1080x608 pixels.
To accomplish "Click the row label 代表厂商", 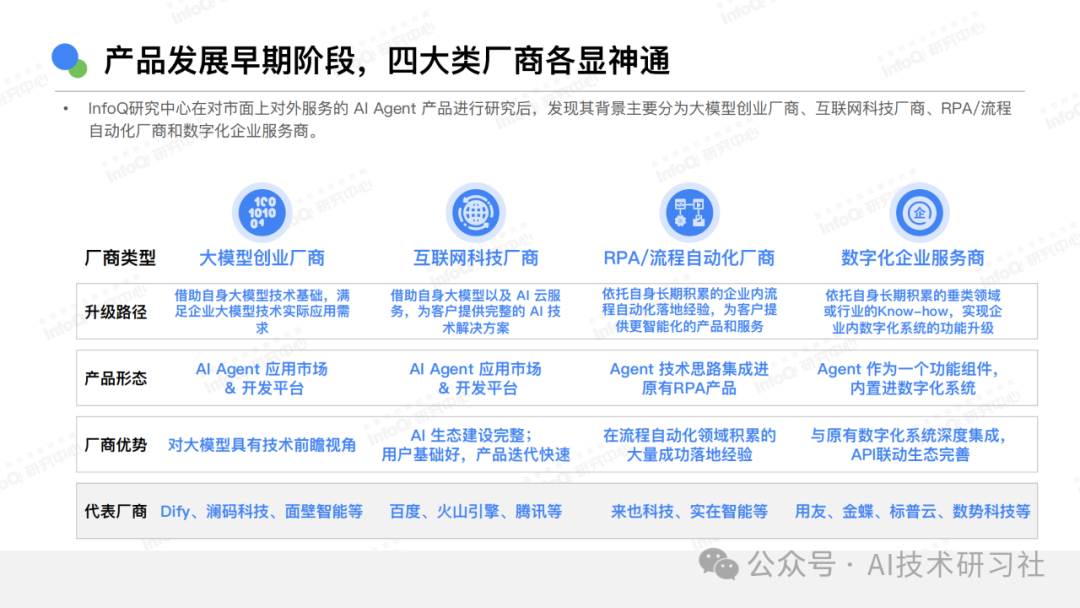I will (x=116, y=512).
